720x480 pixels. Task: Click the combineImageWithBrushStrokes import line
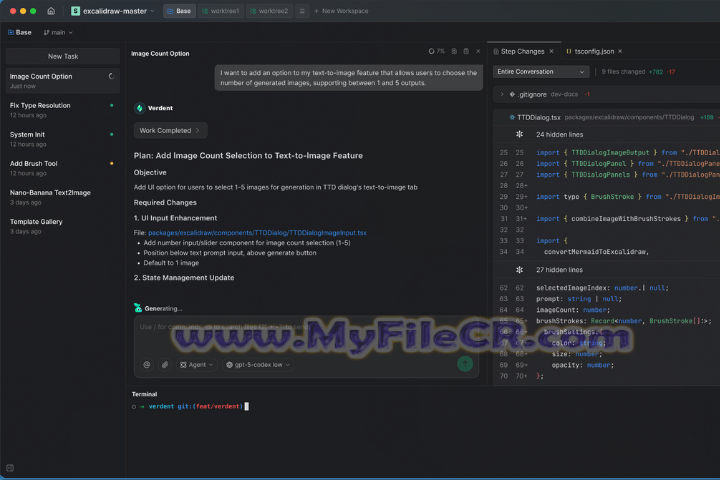click(x=628, y=219)
